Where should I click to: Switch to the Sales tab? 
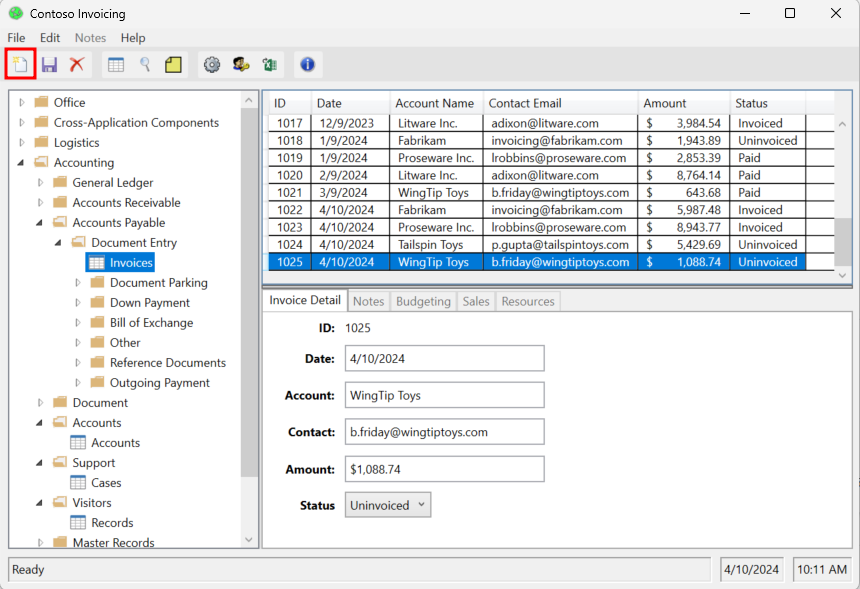[476, 301]
